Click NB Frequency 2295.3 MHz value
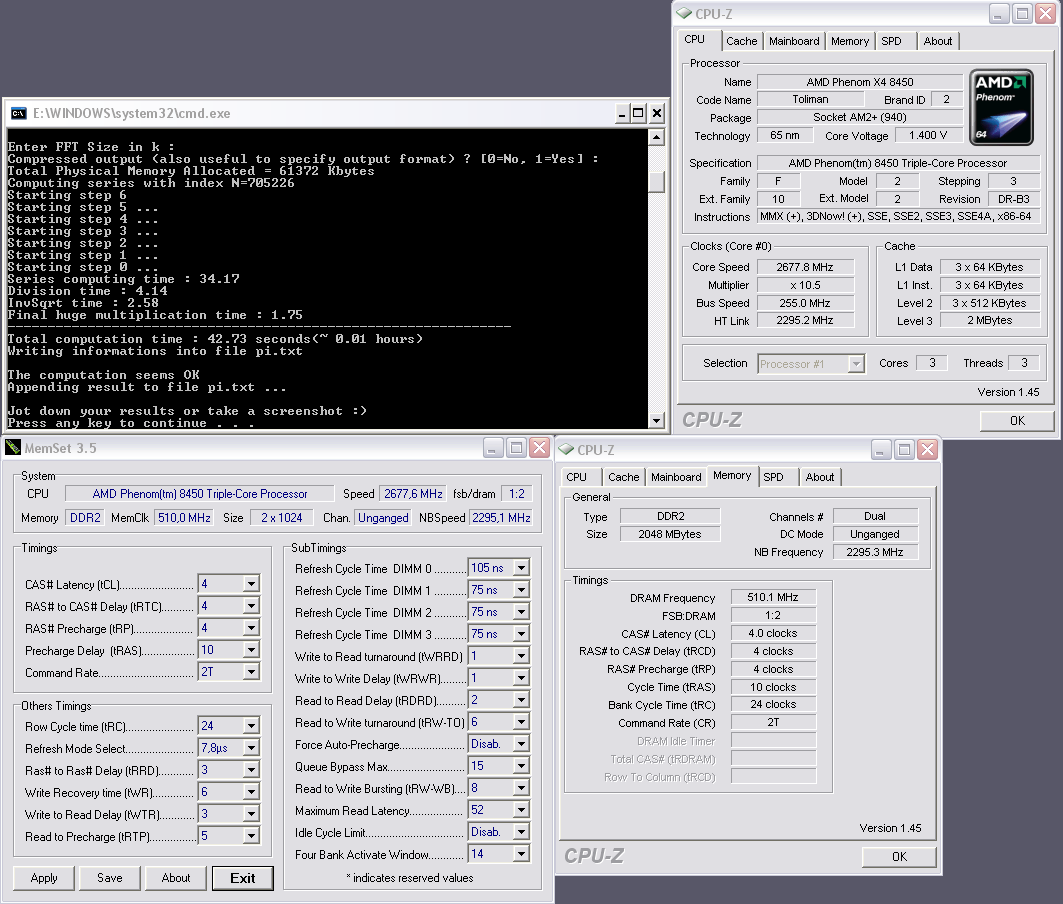Image resolution: width=1063 pixels, height=904 pixels. 875,552
